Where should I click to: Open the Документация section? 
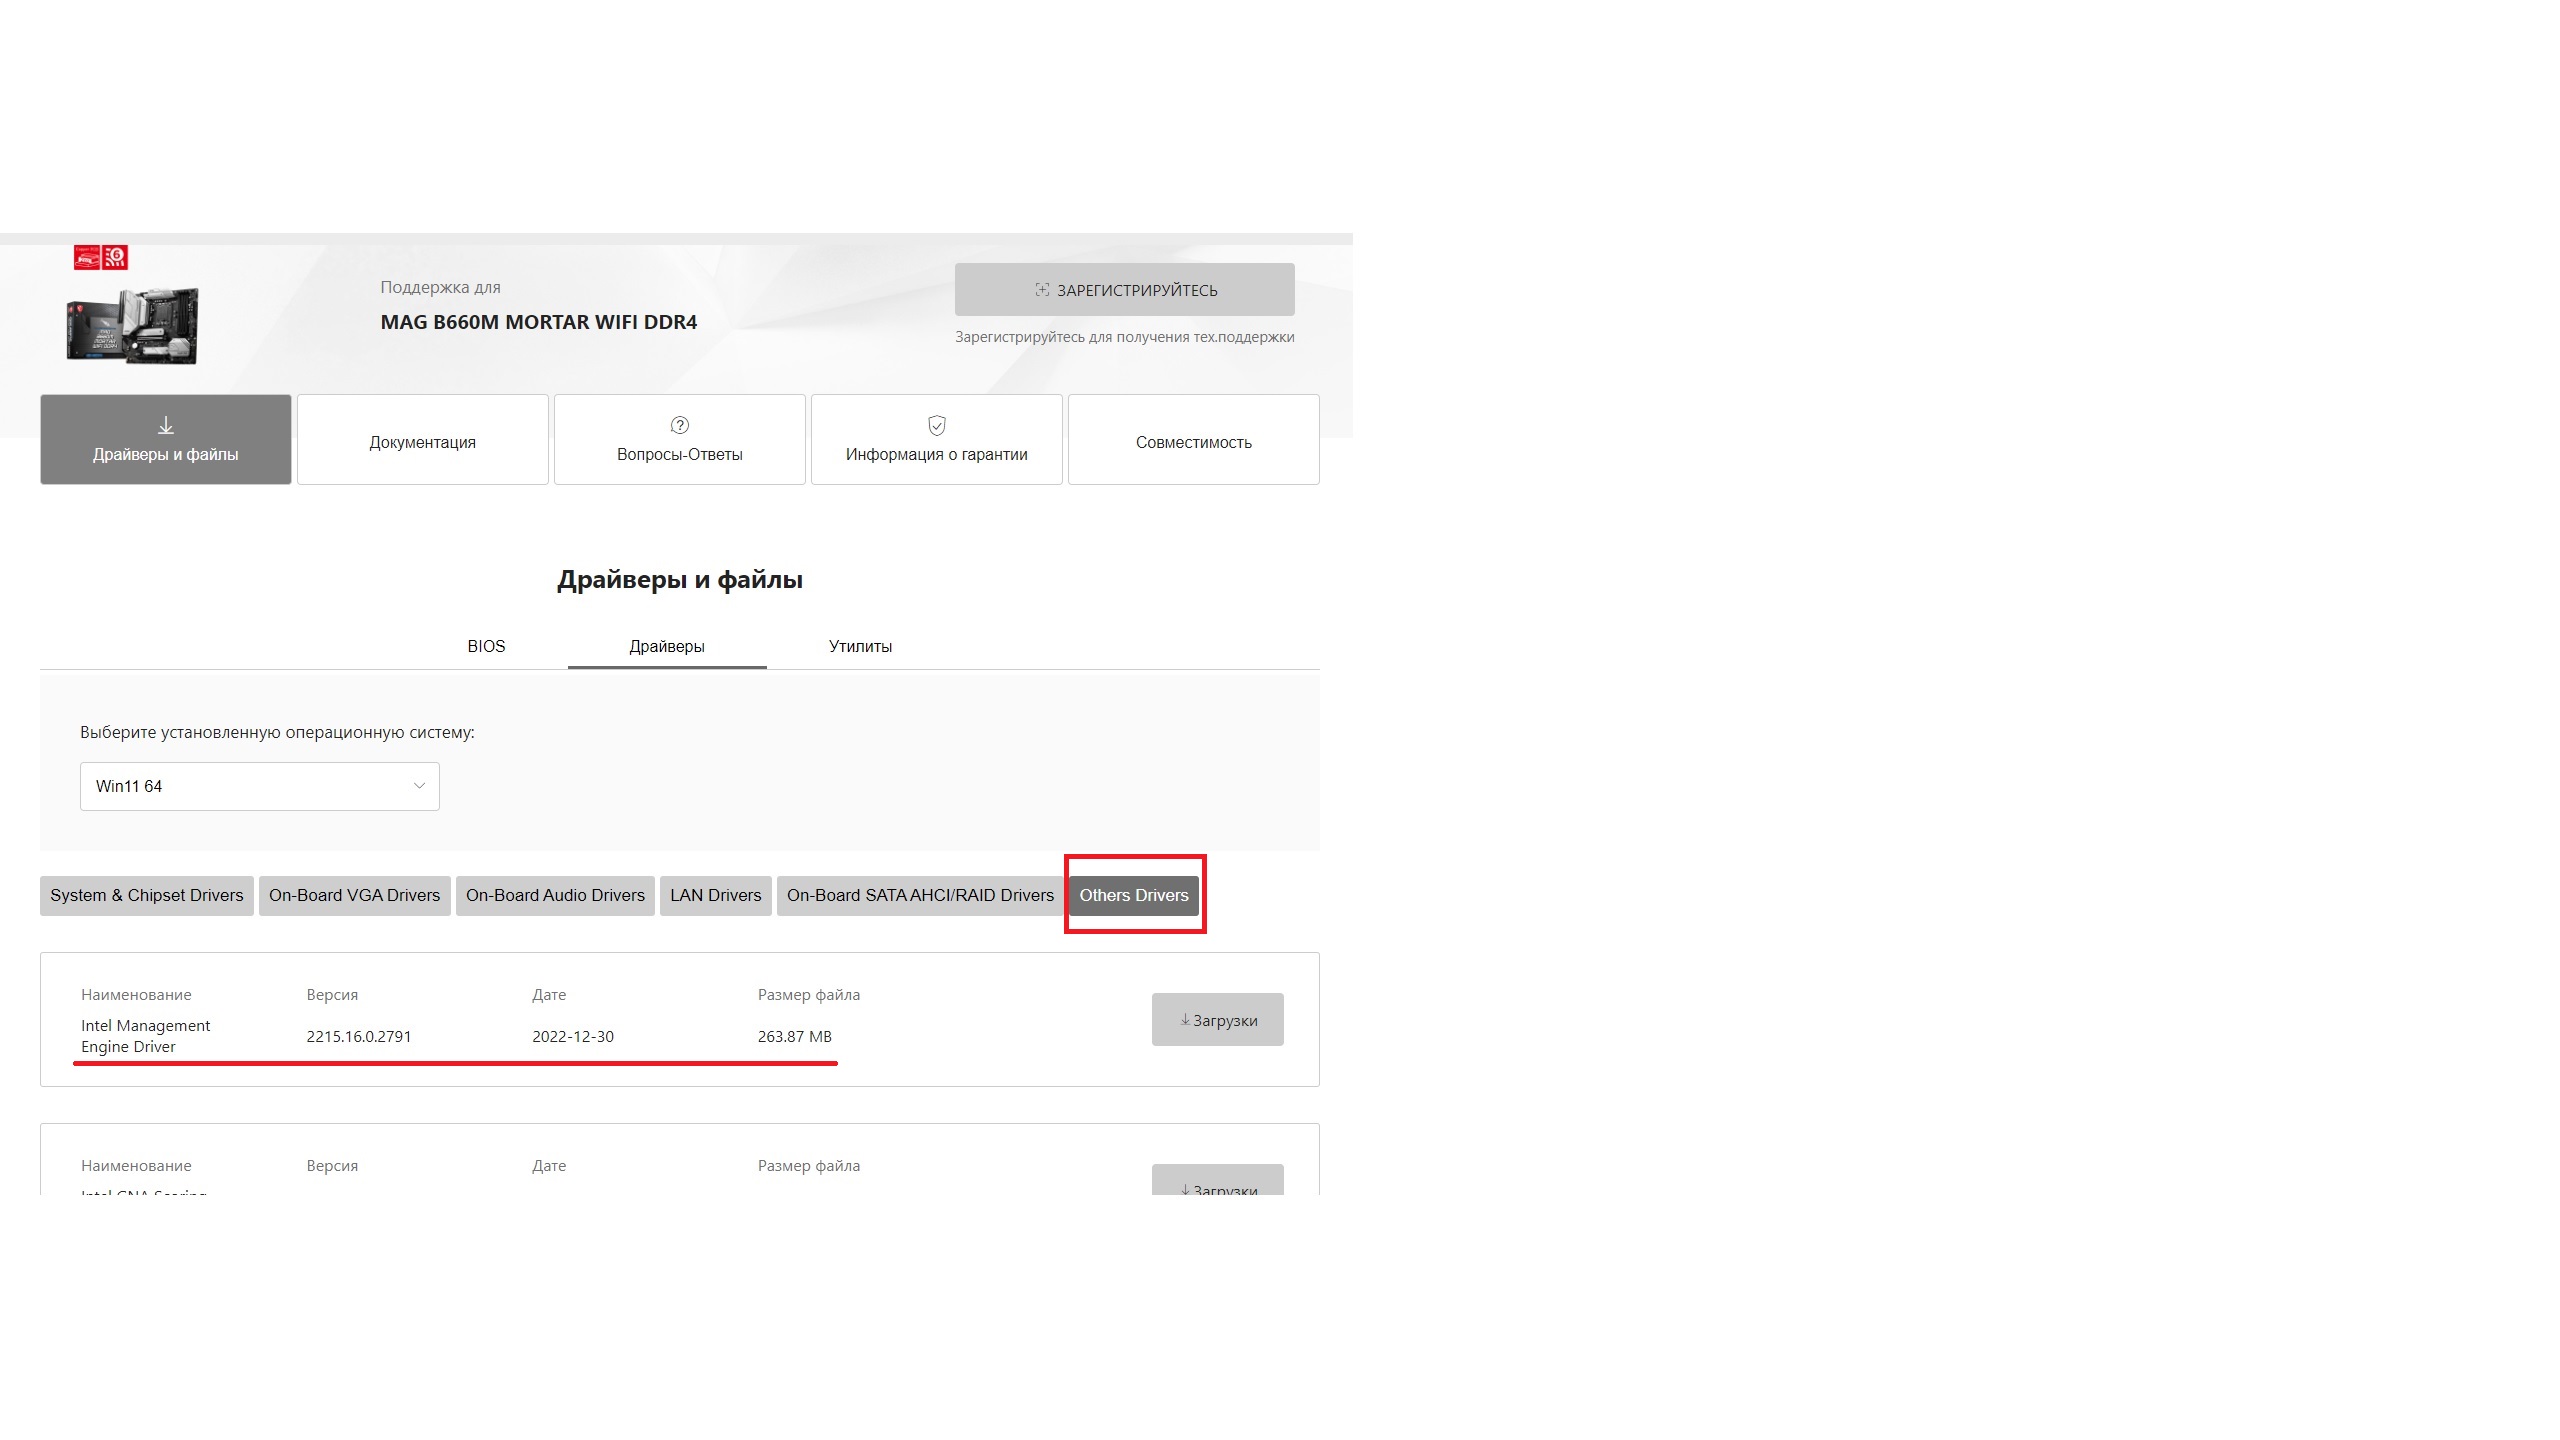pyautogui.click(x=422, y=441)
